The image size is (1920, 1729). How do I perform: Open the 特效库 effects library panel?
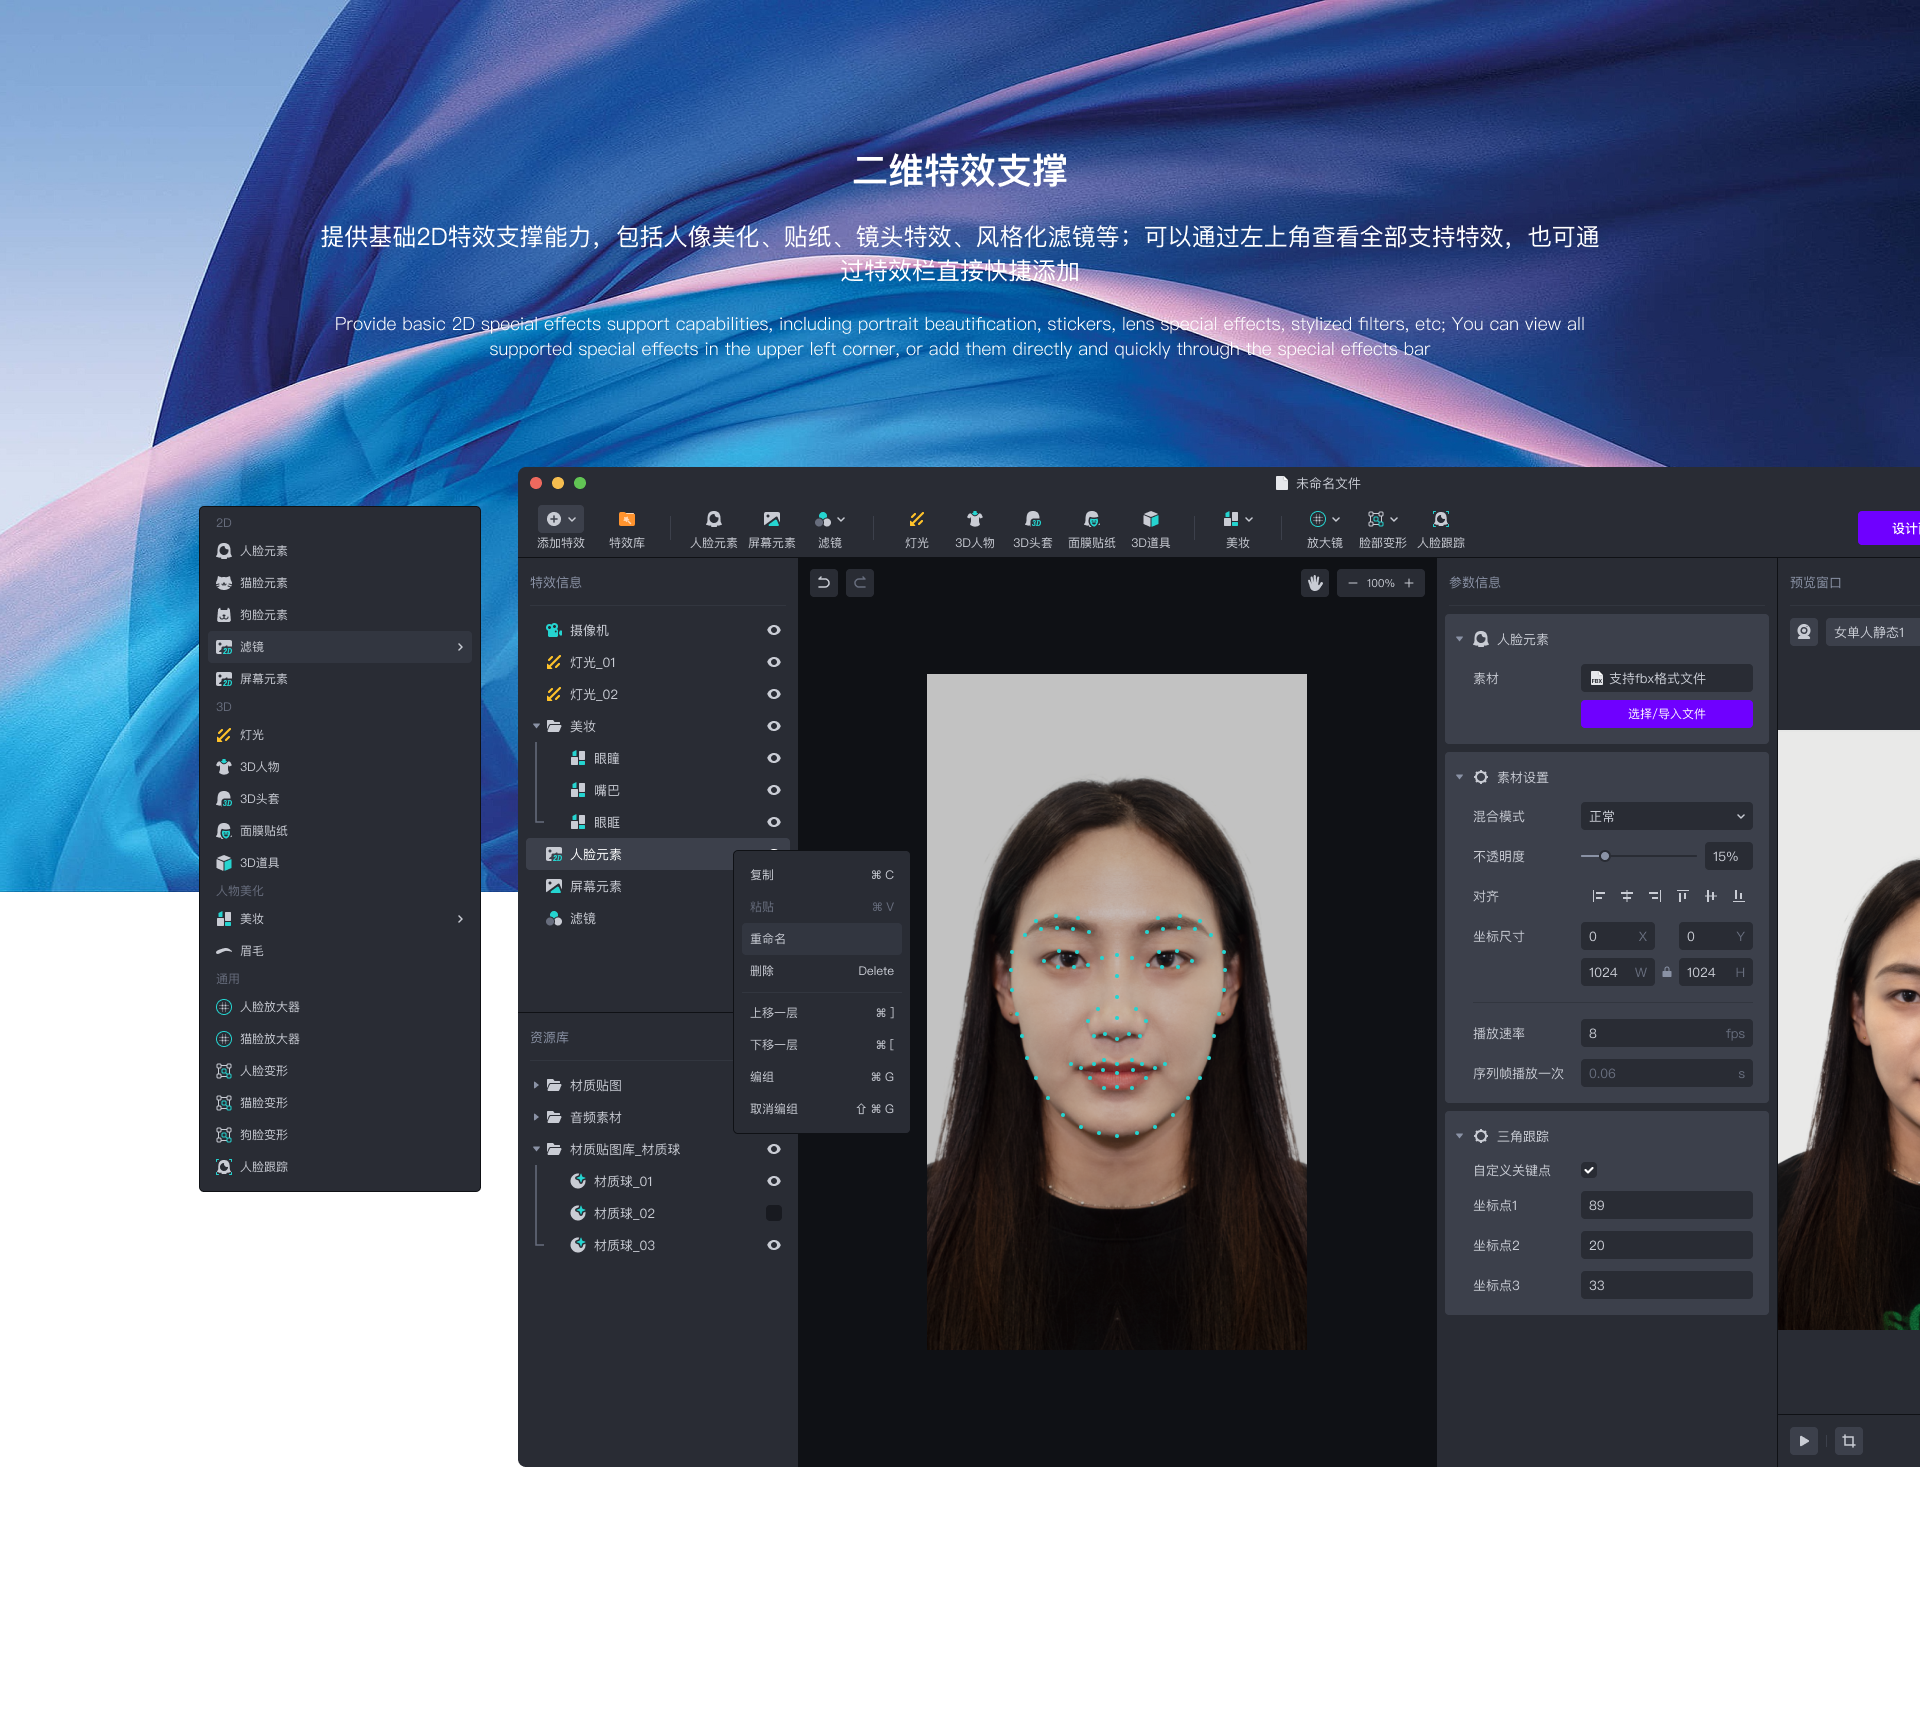click(626, 528)
